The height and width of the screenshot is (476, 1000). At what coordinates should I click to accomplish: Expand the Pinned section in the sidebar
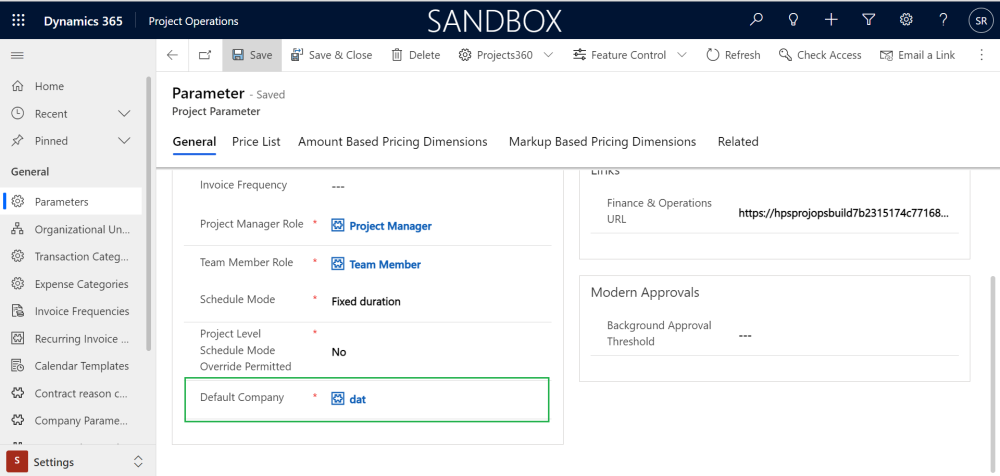tap(124, 141)
